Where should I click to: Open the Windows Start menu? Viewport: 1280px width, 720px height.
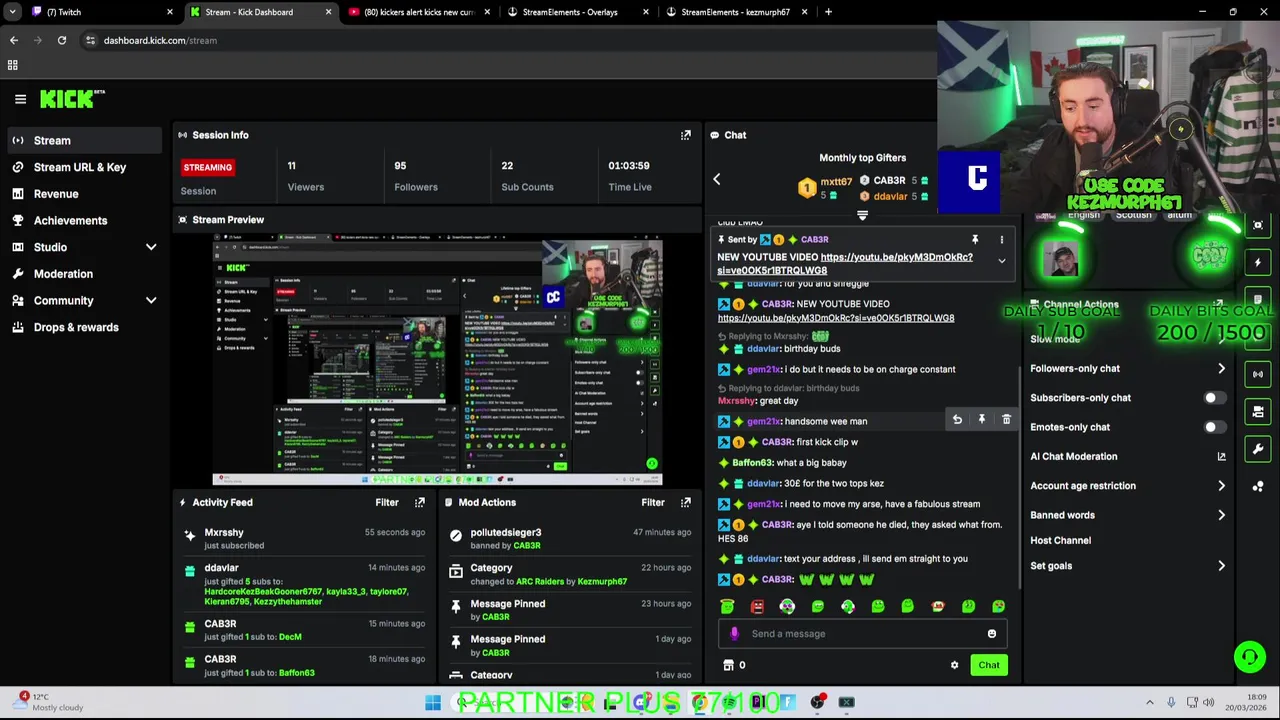click(x=433, y=703)
